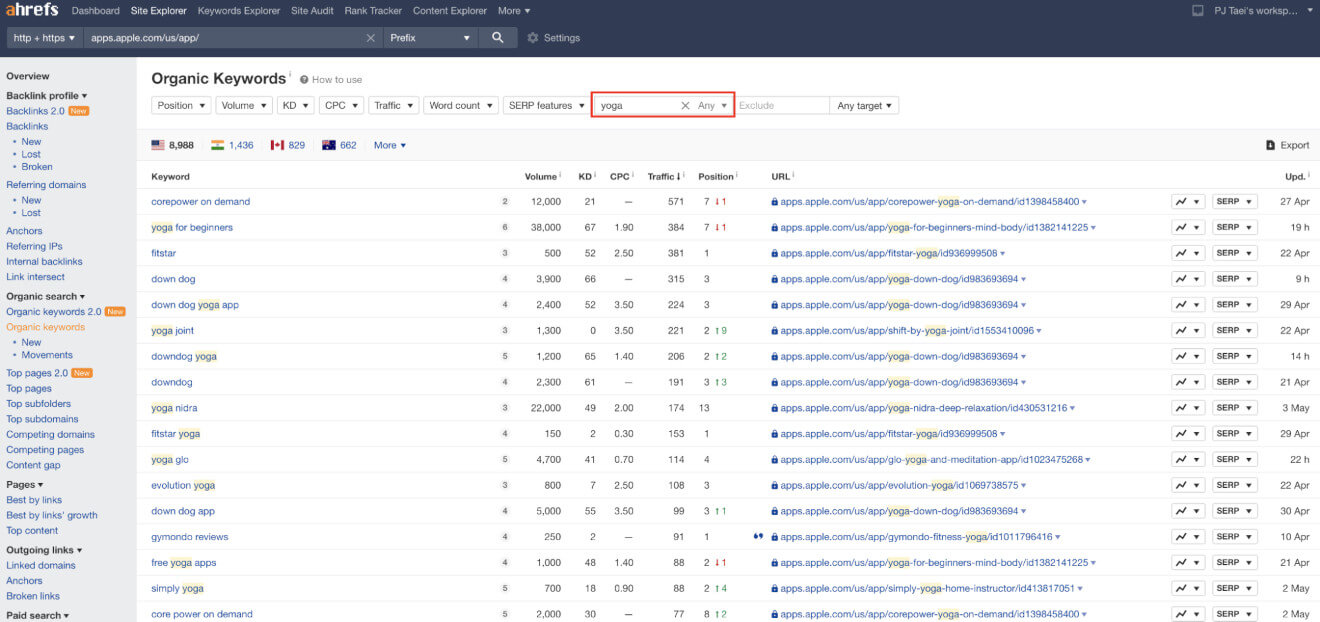Image resolution: width=1320 pixels, height=622 pixels.
Task: Open Site Audit tab
Action: coord(312,11)
